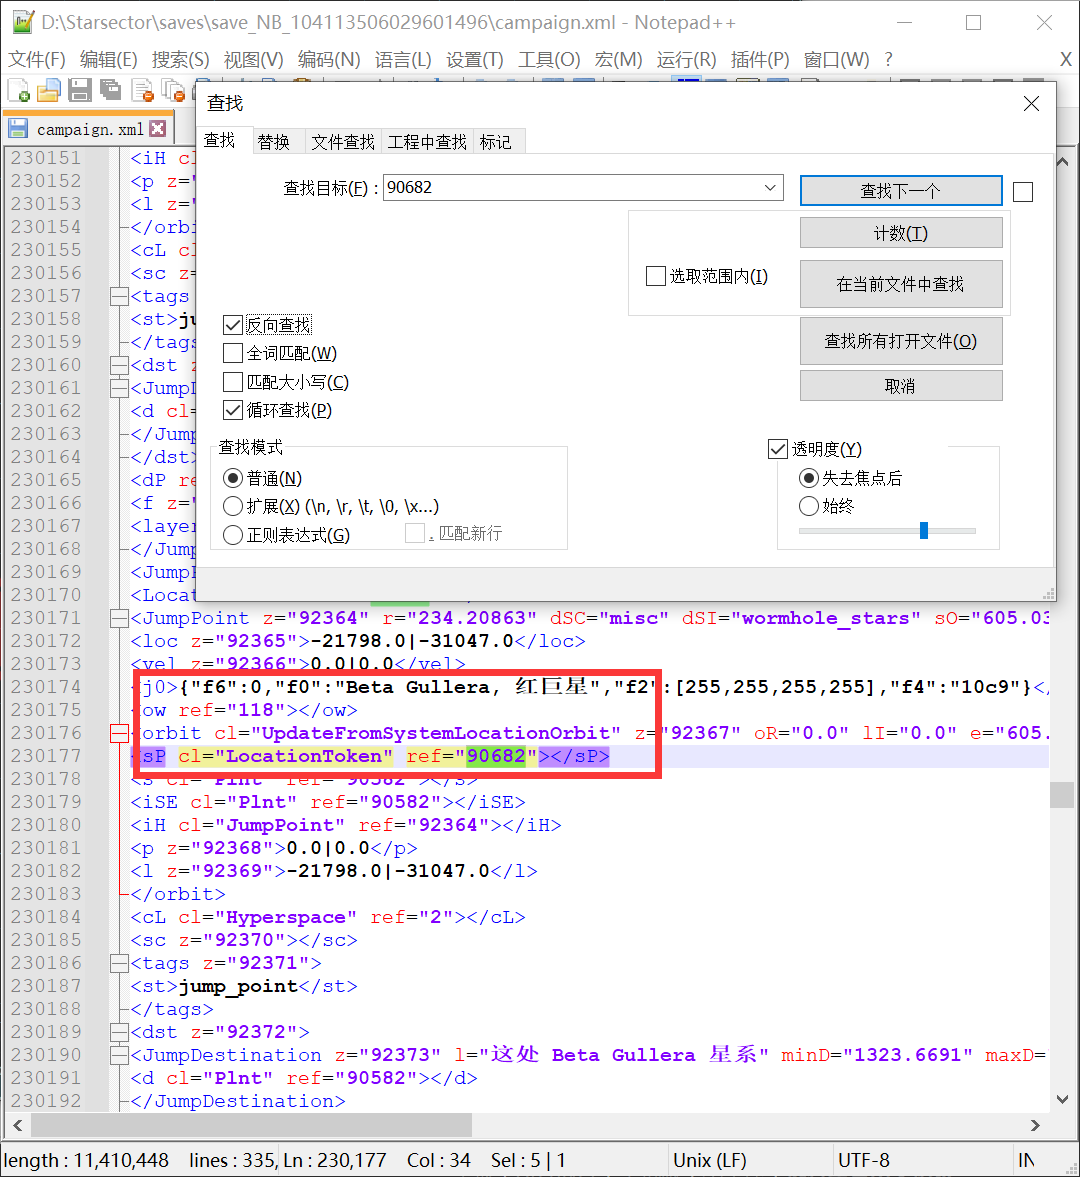The width and height of the screenshot is (1080, 1177).
Task: Switch to the 替换 tab
Action: pyautogui.click(x=273, y=142)
